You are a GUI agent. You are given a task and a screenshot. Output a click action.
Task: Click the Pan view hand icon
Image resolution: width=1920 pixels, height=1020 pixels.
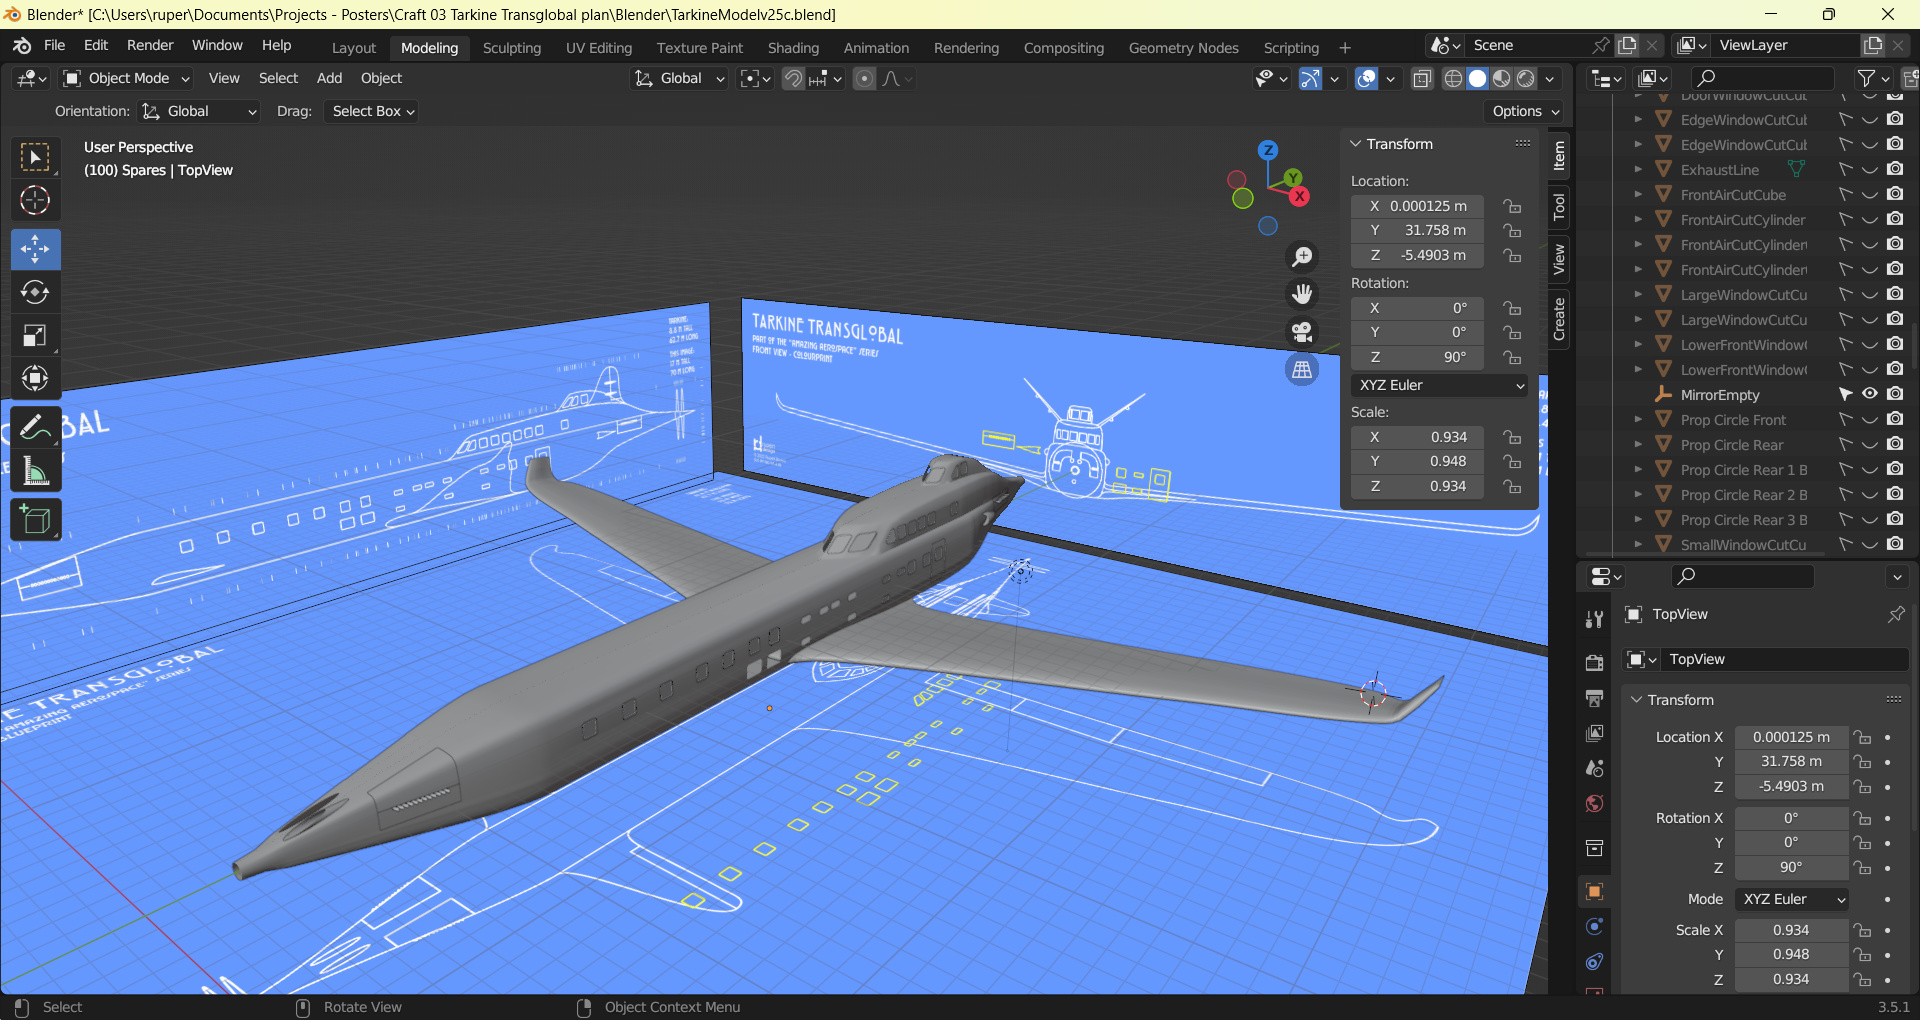pyautogui.click(x=1302, y=294)
